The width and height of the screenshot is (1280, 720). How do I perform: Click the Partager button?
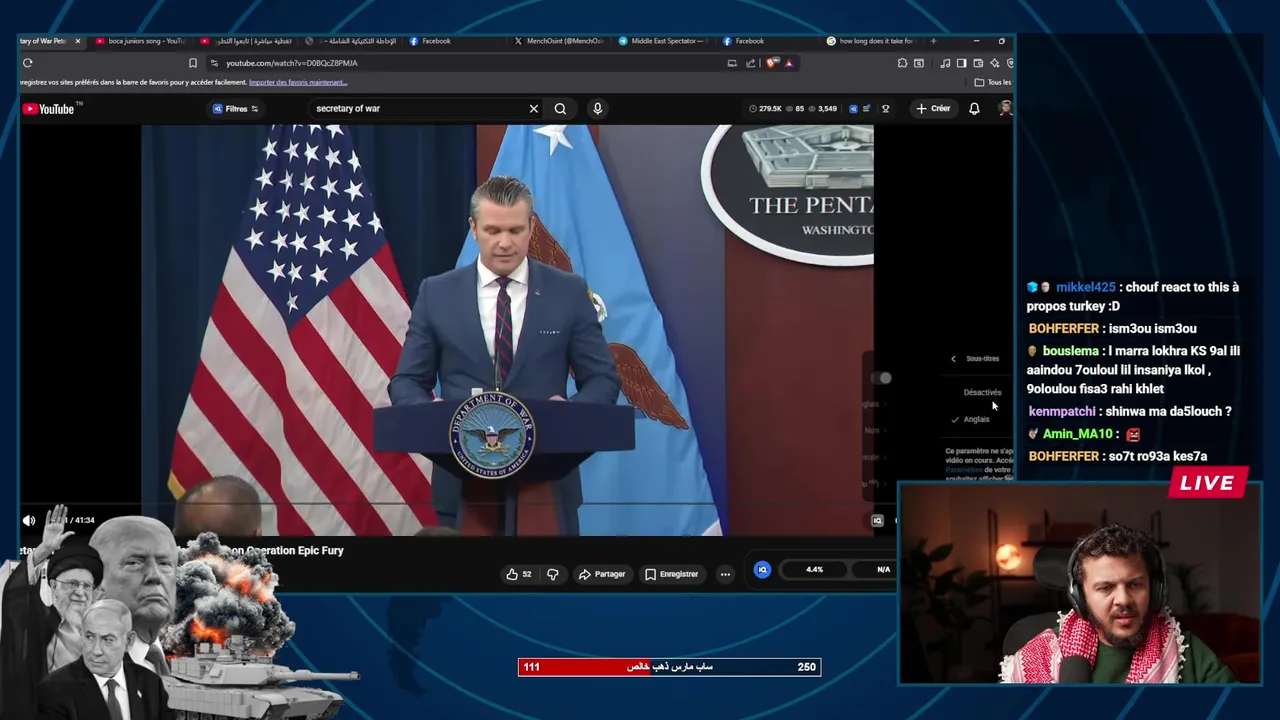(602, 574)
